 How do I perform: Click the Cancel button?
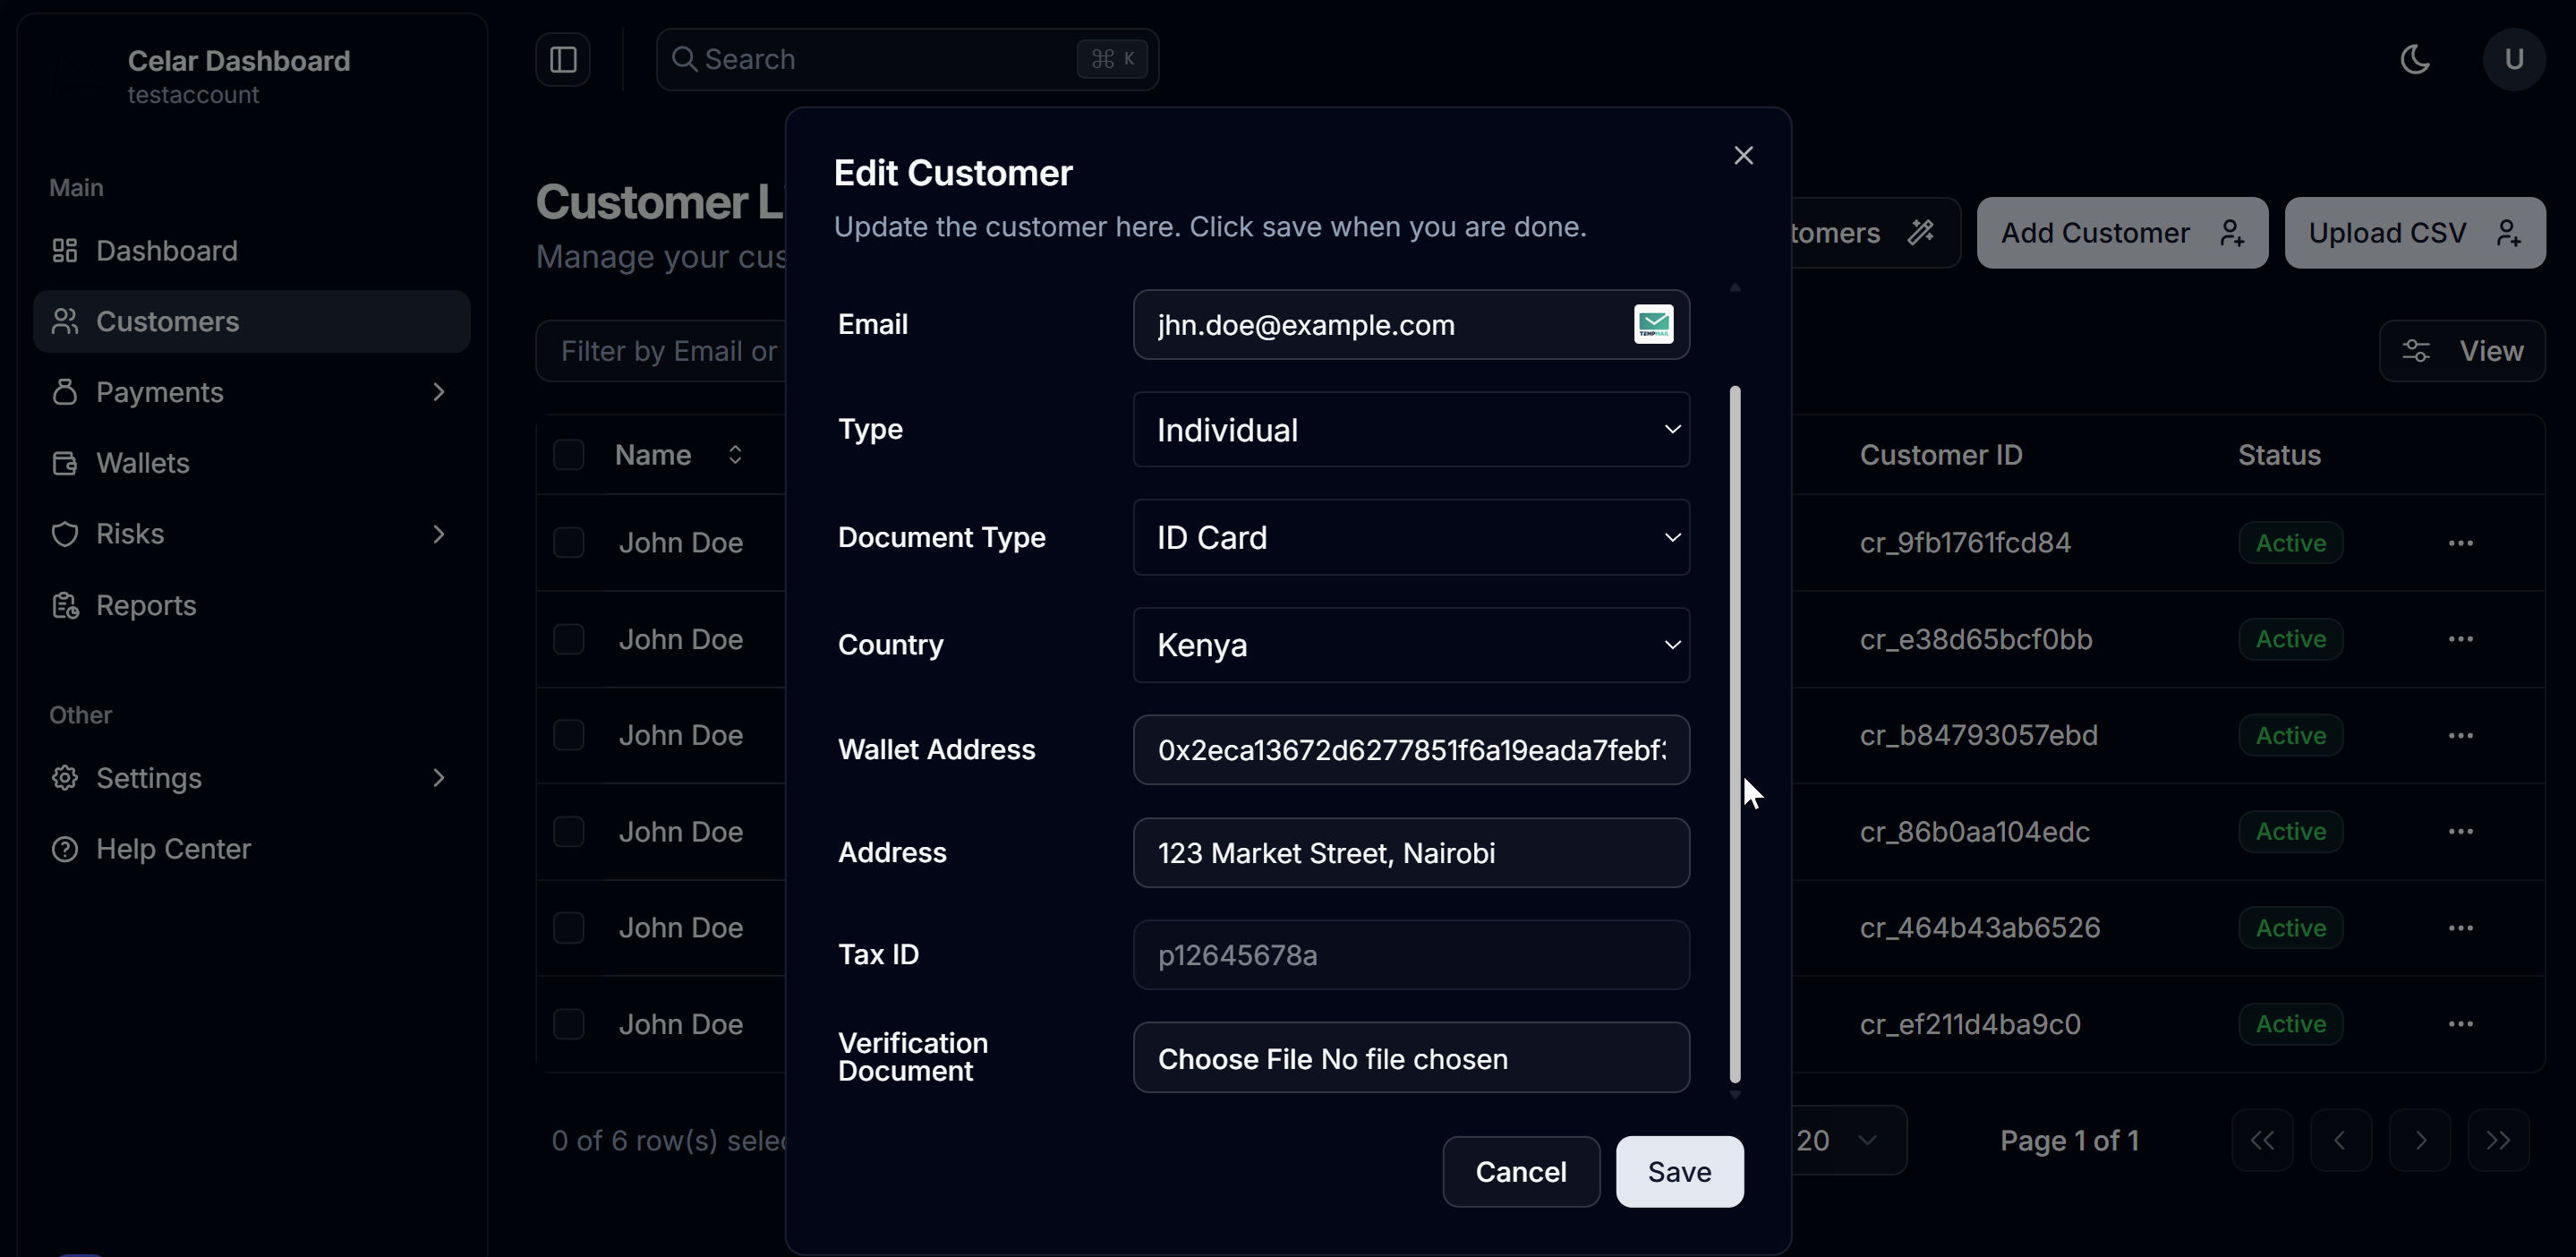(1520, 1172)
